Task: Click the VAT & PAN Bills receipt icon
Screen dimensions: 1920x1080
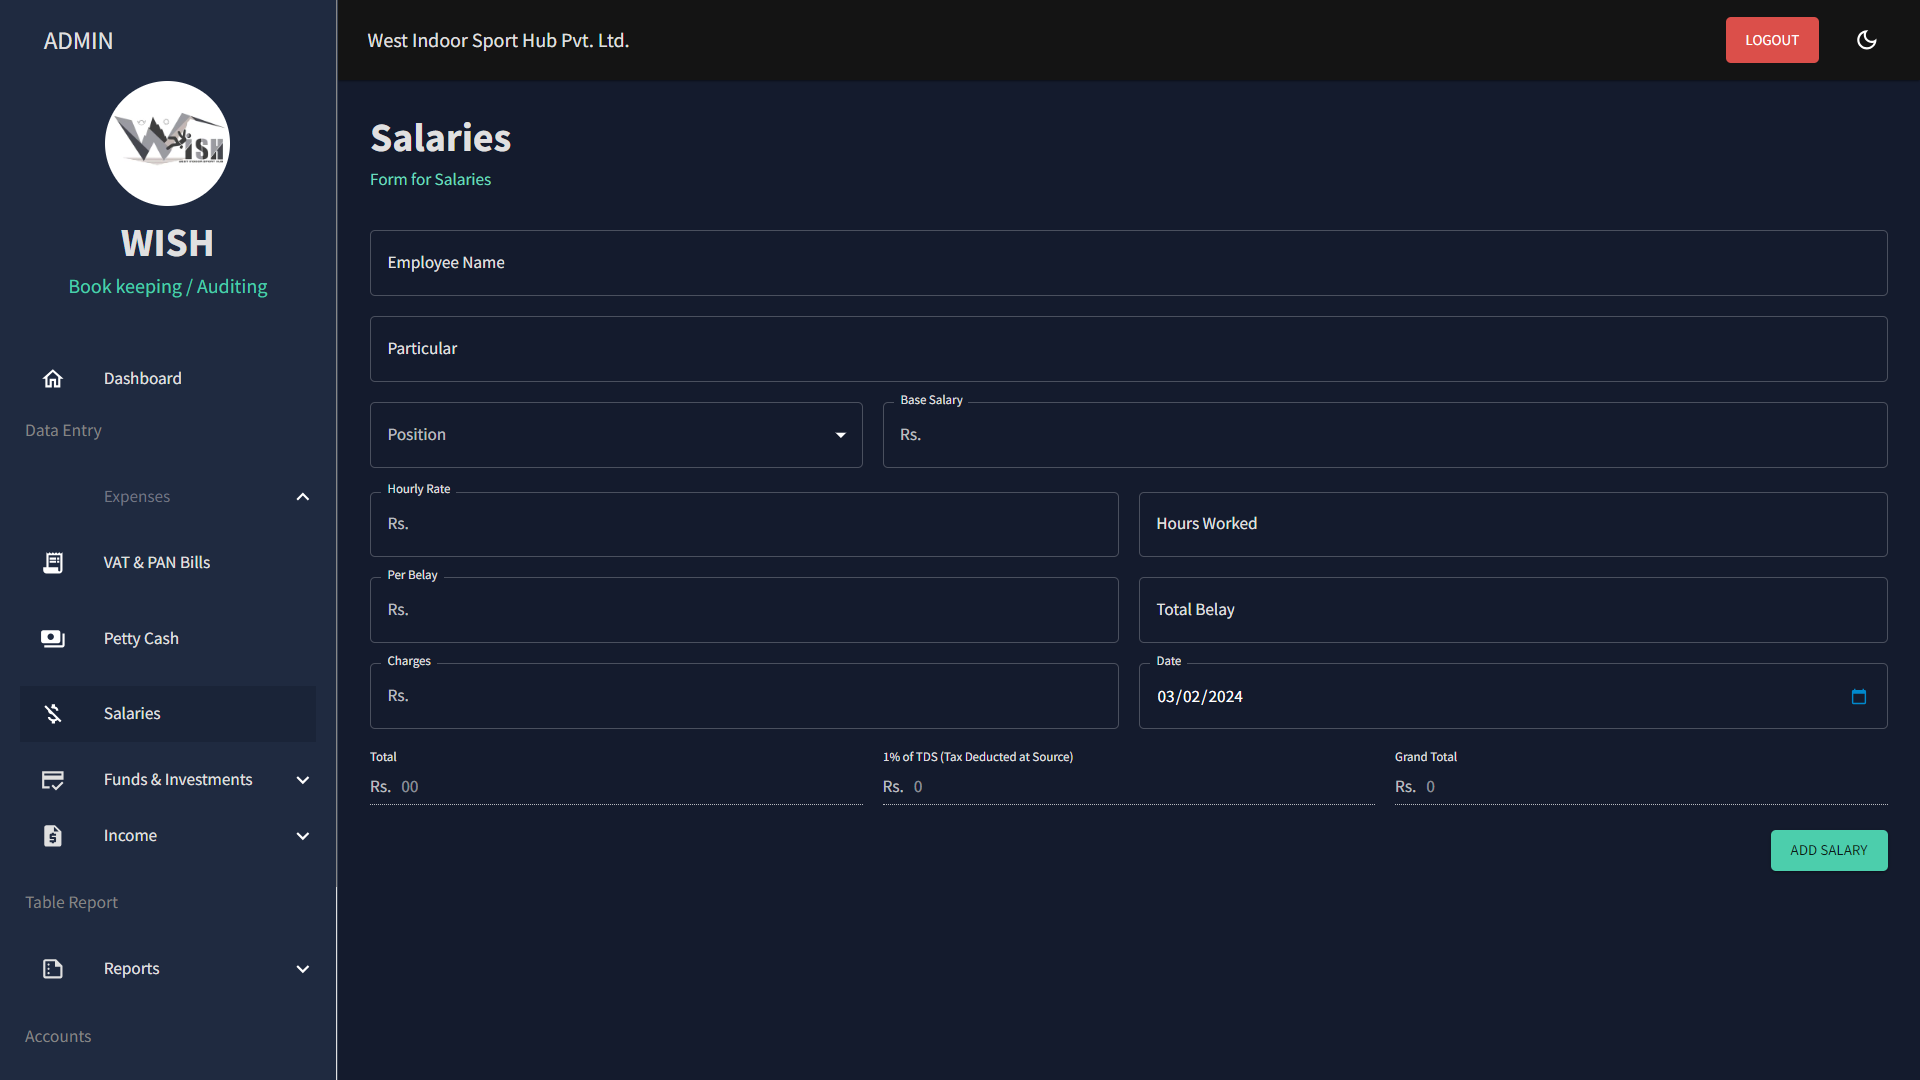Action: 53,563
